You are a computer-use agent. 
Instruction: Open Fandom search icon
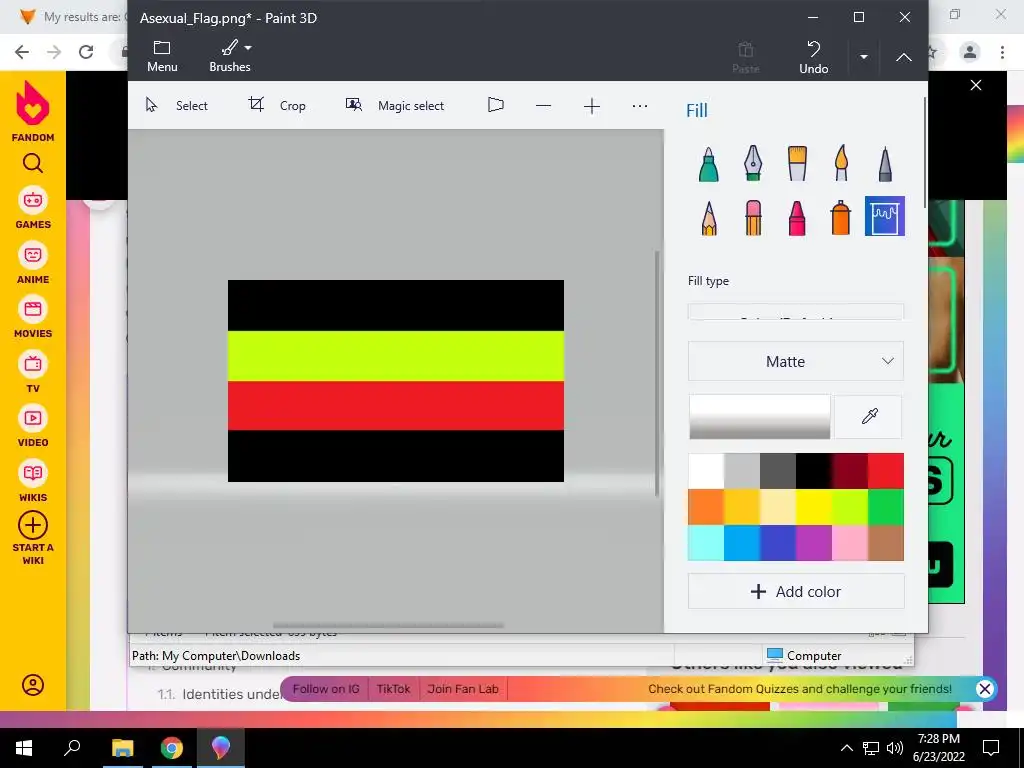(33, 163)
